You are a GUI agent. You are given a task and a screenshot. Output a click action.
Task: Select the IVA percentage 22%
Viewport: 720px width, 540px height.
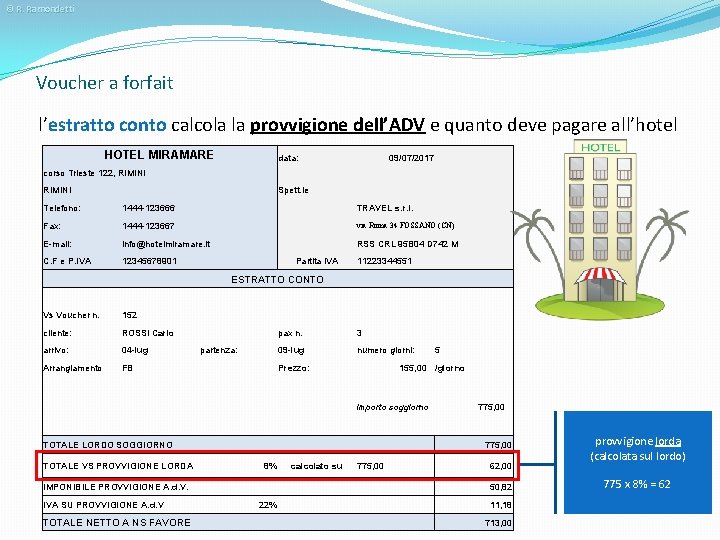tap(268, 505)
